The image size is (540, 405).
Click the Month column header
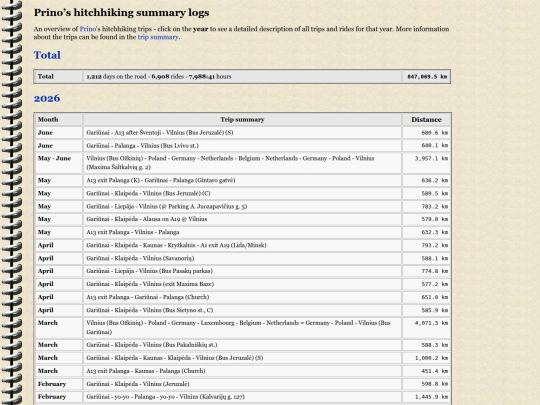pyautogui.click(x=59, y=120)
